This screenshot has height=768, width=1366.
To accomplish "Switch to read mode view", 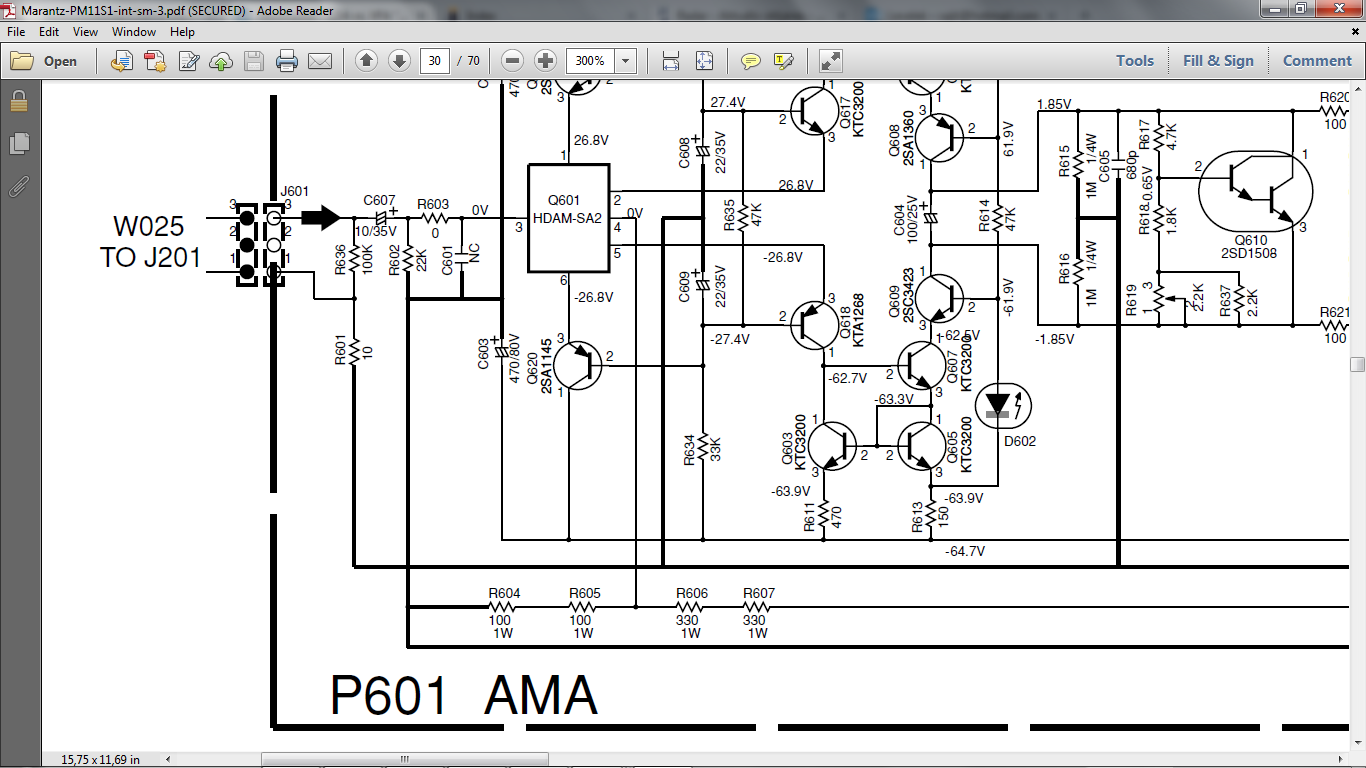I will (x=830, y=61).
